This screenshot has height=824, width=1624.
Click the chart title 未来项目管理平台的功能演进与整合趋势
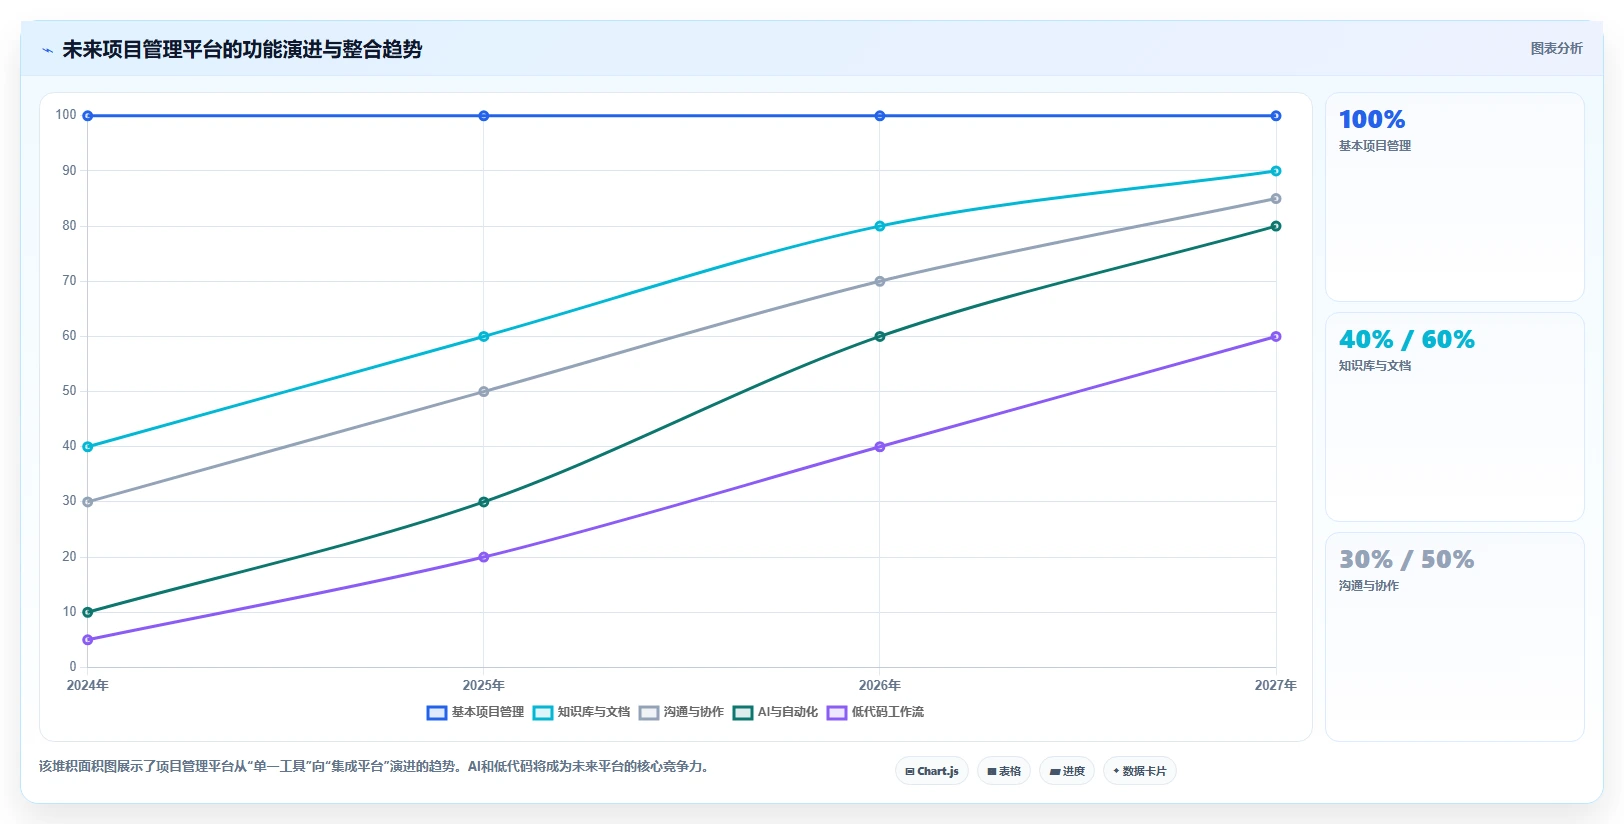[x=242, y=49]
